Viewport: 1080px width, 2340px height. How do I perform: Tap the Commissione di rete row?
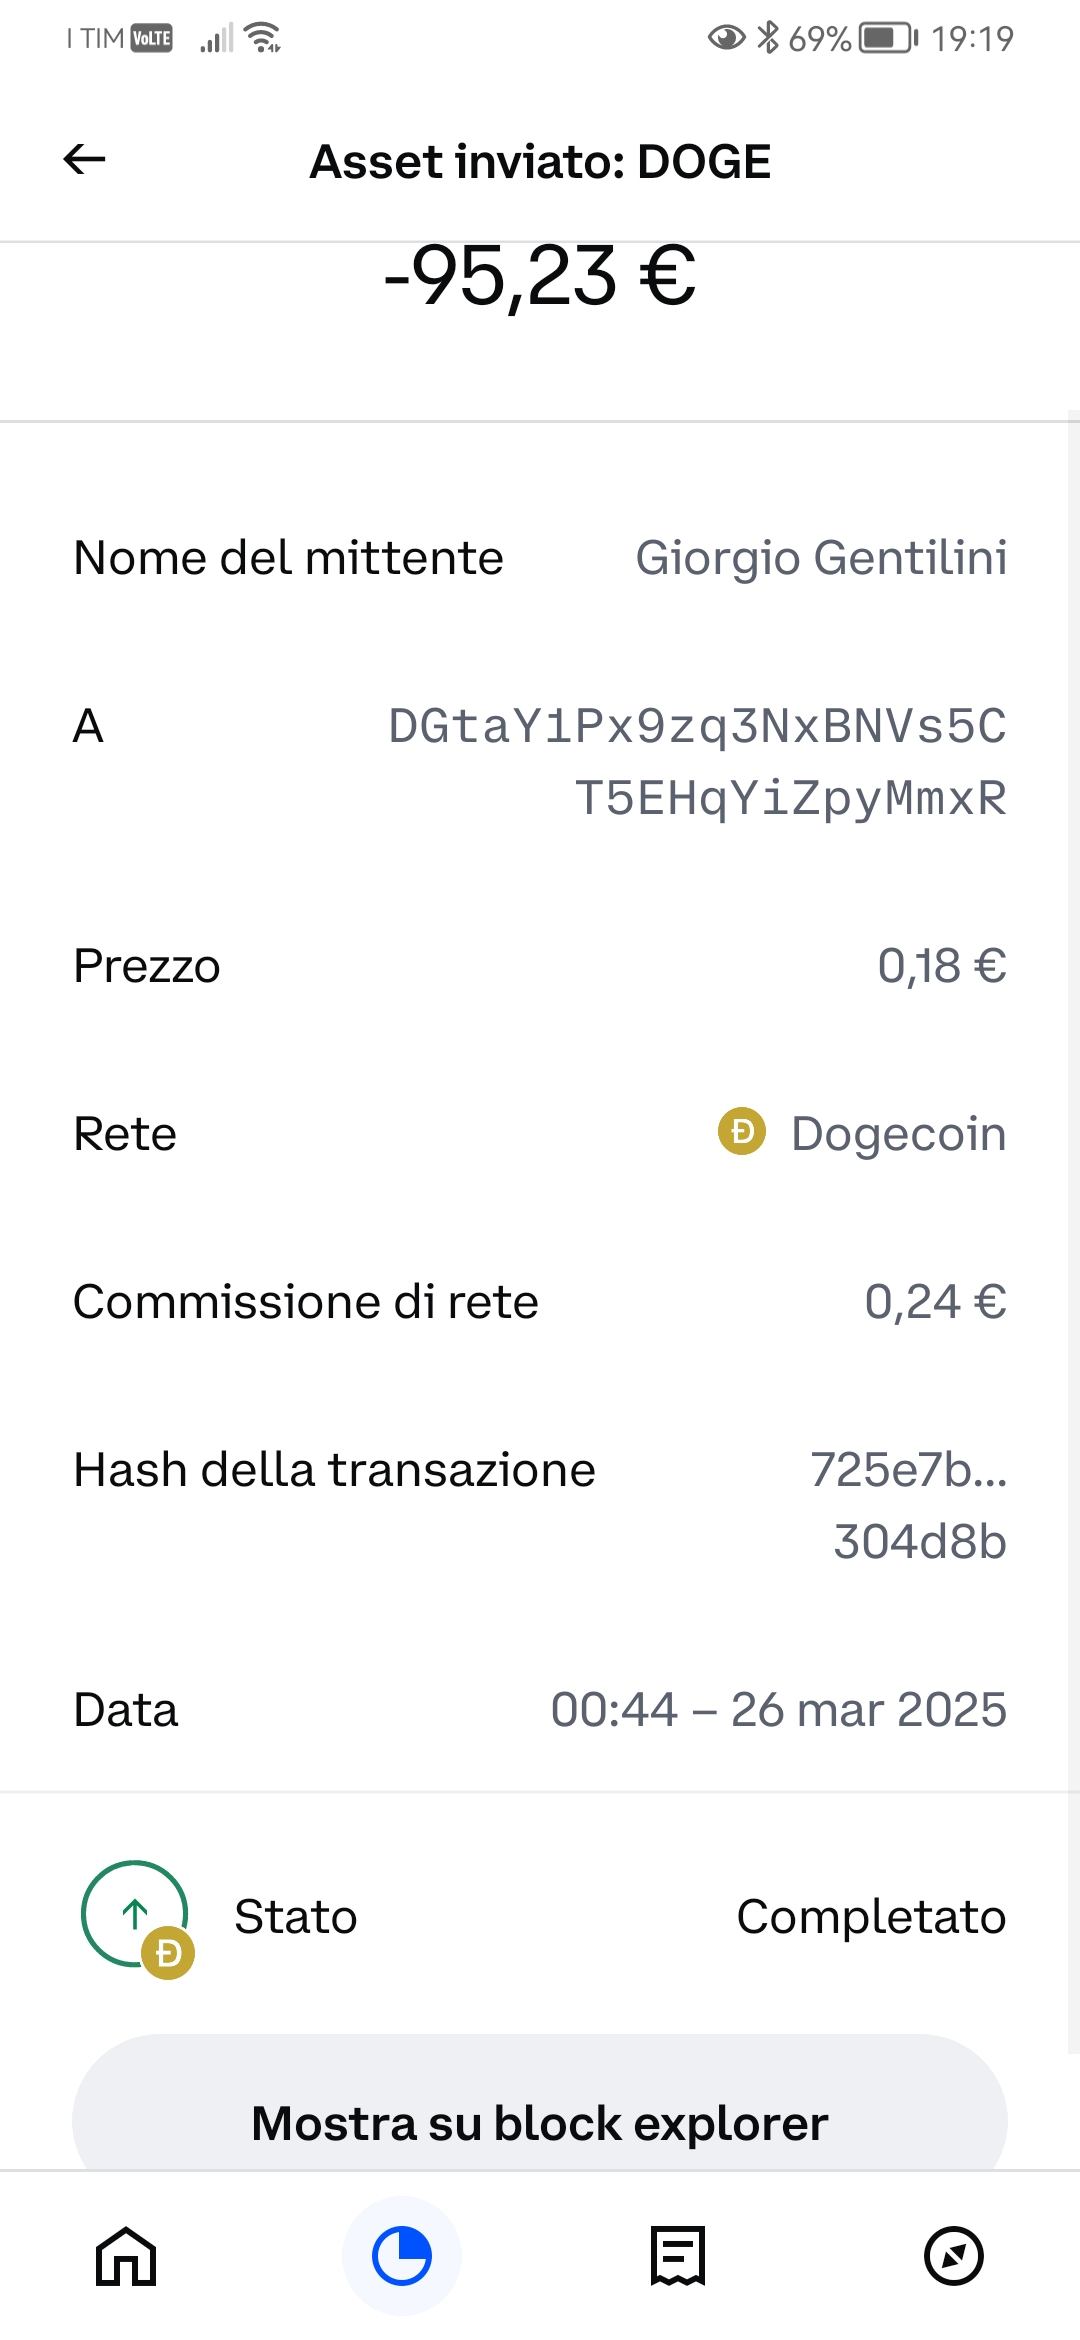click(x=540, y=1302)
